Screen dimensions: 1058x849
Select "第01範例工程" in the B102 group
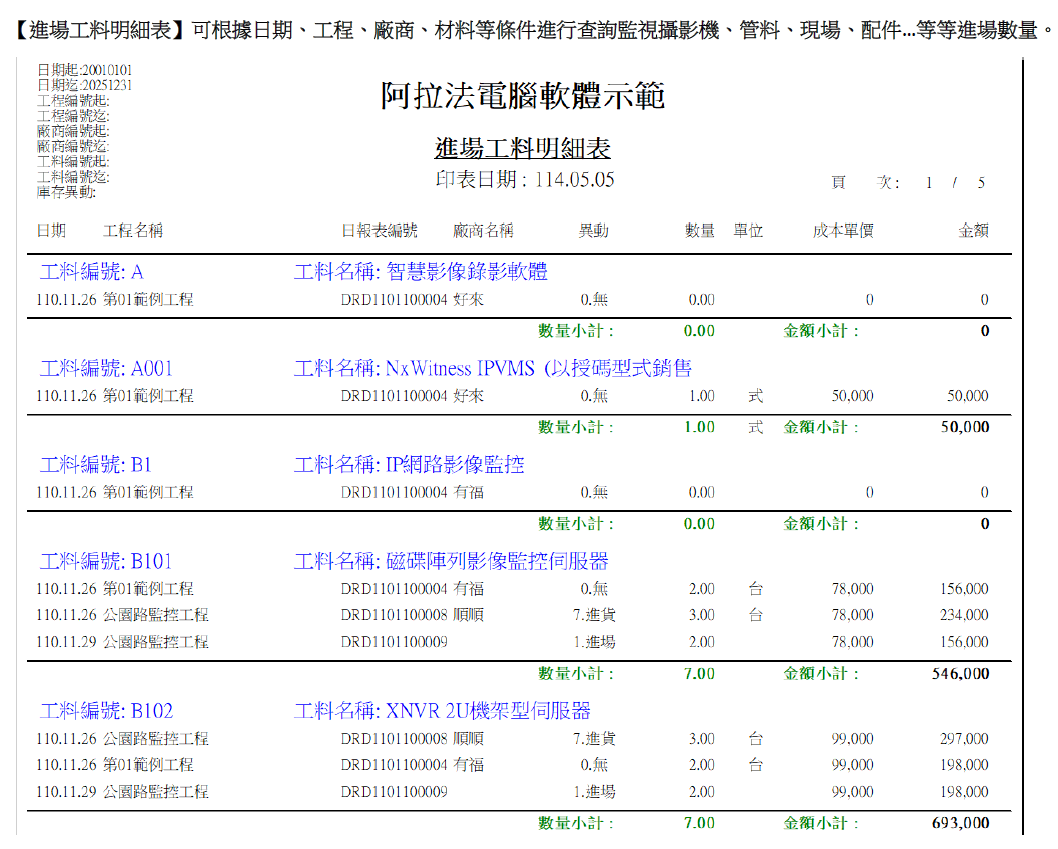pyautogui.click(x=148, y=765)
